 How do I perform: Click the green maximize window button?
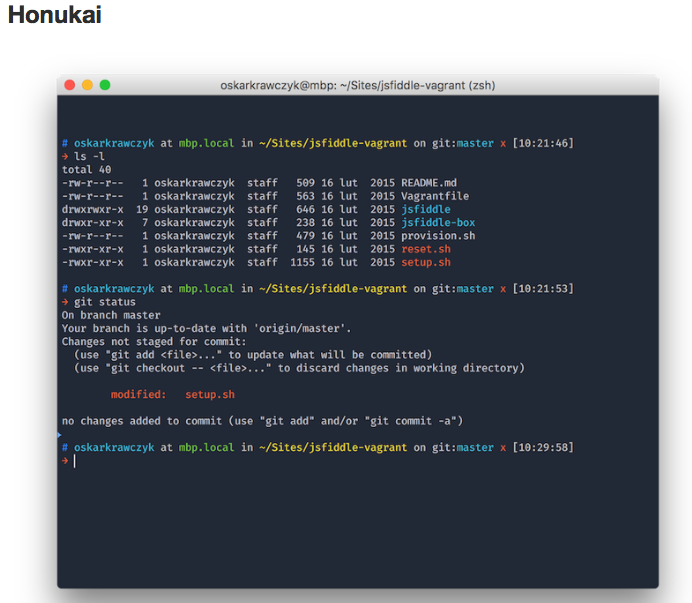coord(104,85)
